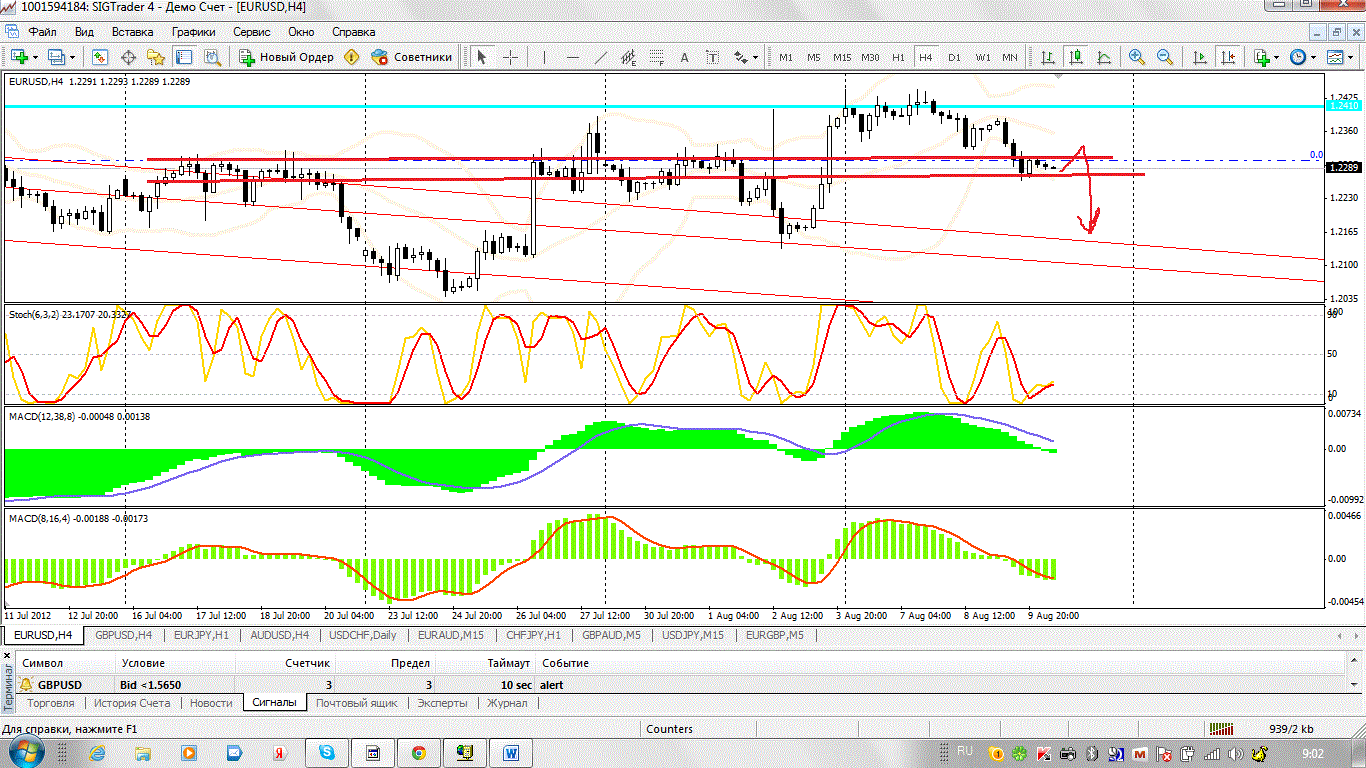Screen dimensions: 1366x768
Task: Select the Crosshair cursor tool
Action: pyautogui.click(x=510, y=57)
